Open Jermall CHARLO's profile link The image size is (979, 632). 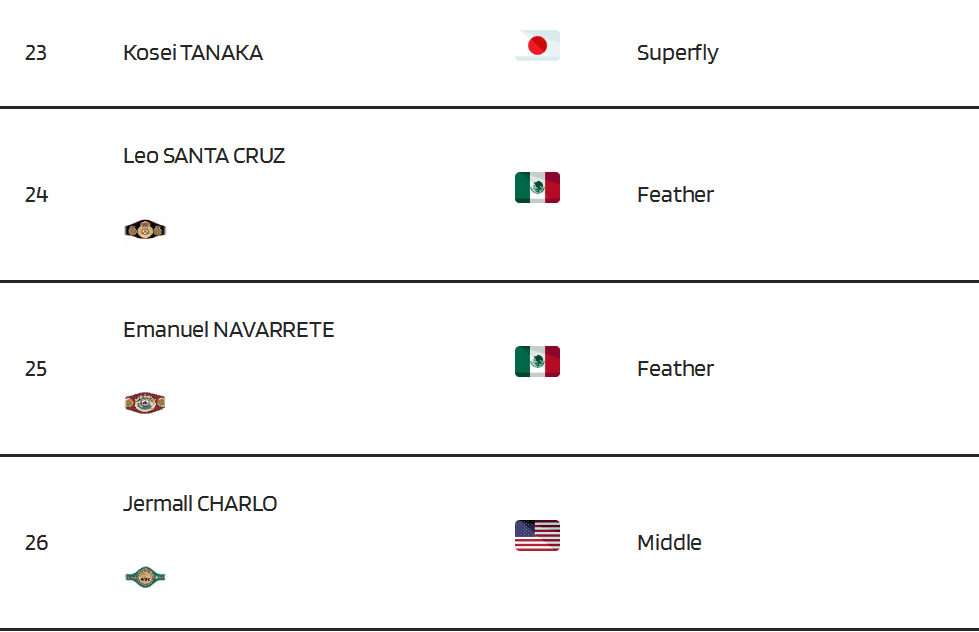pyautogui.click(x=200, y=503)
